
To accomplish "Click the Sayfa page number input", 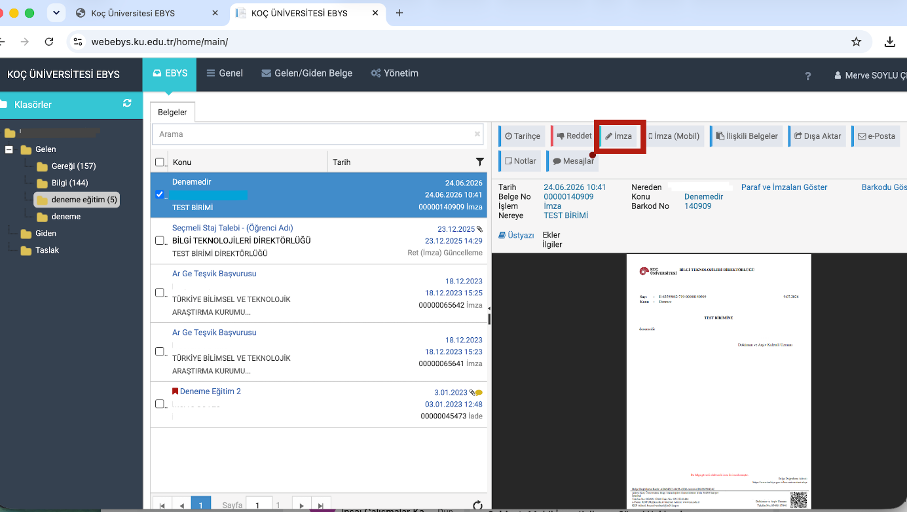I will click(258, 505).
